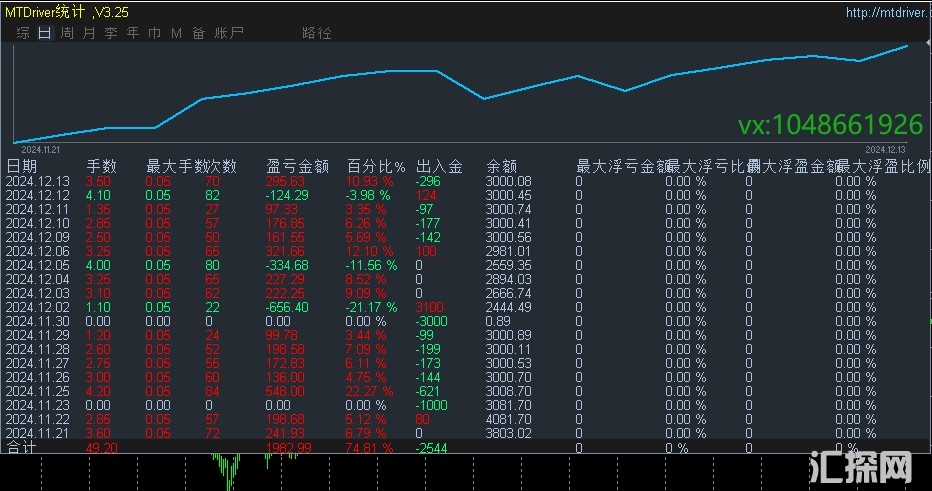Open the 季 quarterly tab
Viewport: 932px width, 491px height.
coord(110,32)
